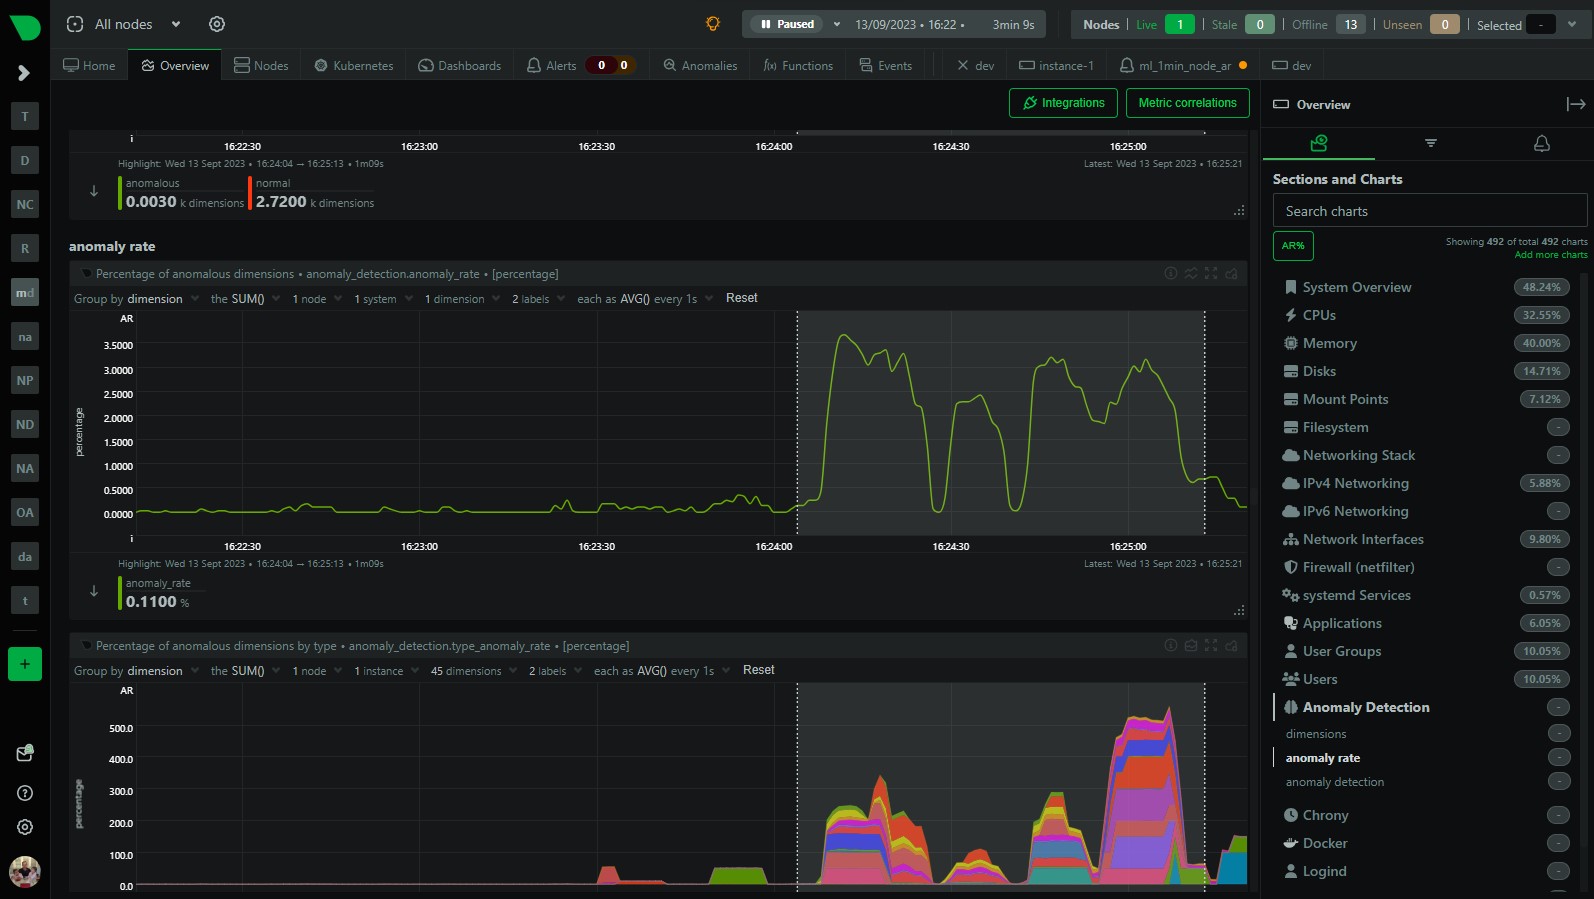Collapse the right Overview sidebar with arrow icon

[x=1576, y=104]
